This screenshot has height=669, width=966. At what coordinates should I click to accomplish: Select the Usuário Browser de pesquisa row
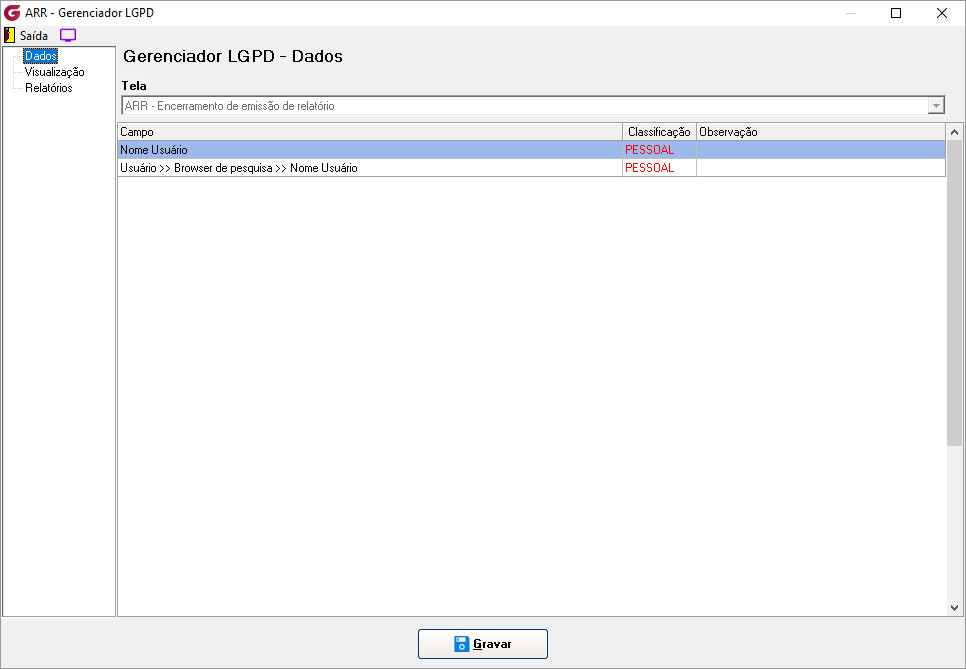[531, 168]
